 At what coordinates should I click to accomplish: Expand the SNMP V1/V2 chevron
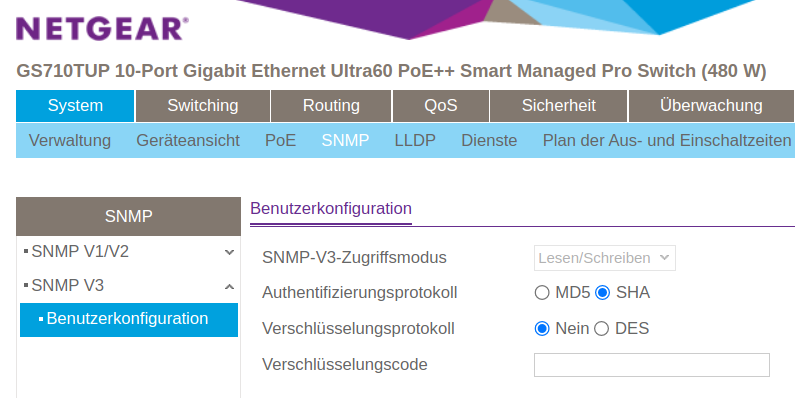tap(229, 252)
